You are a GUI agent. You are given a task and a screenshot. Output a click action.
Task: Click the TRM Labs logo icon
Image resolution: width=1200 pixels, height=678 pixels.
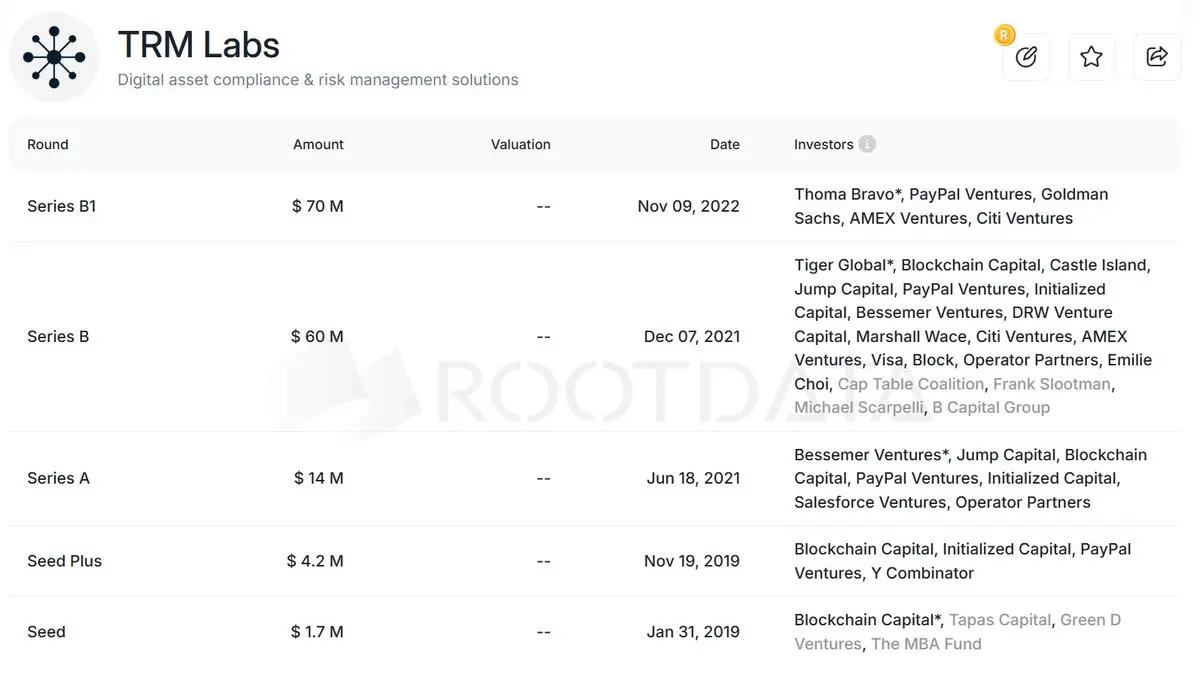pyautogui.click(x=54, y=57)
